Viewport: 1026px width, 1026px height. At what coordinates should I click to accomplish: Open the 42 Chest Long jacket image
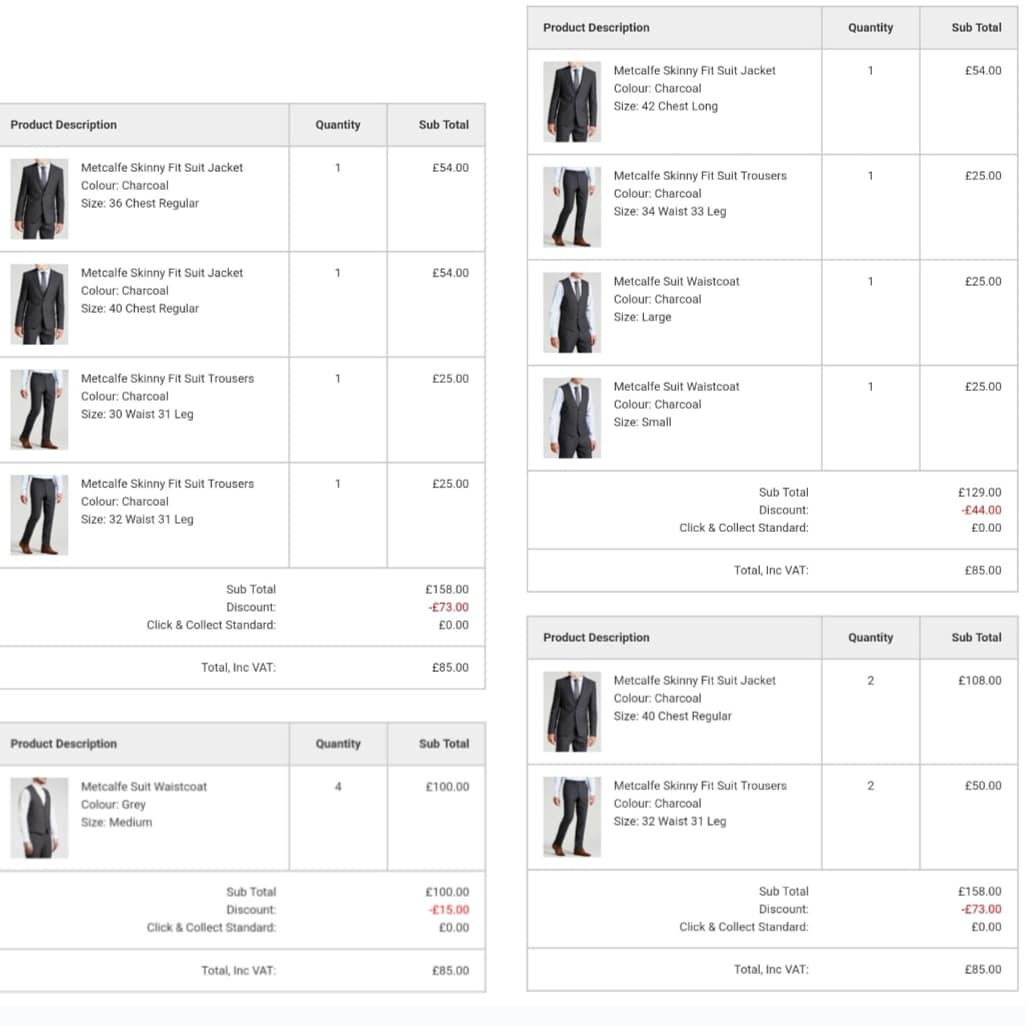click(573, 101)
